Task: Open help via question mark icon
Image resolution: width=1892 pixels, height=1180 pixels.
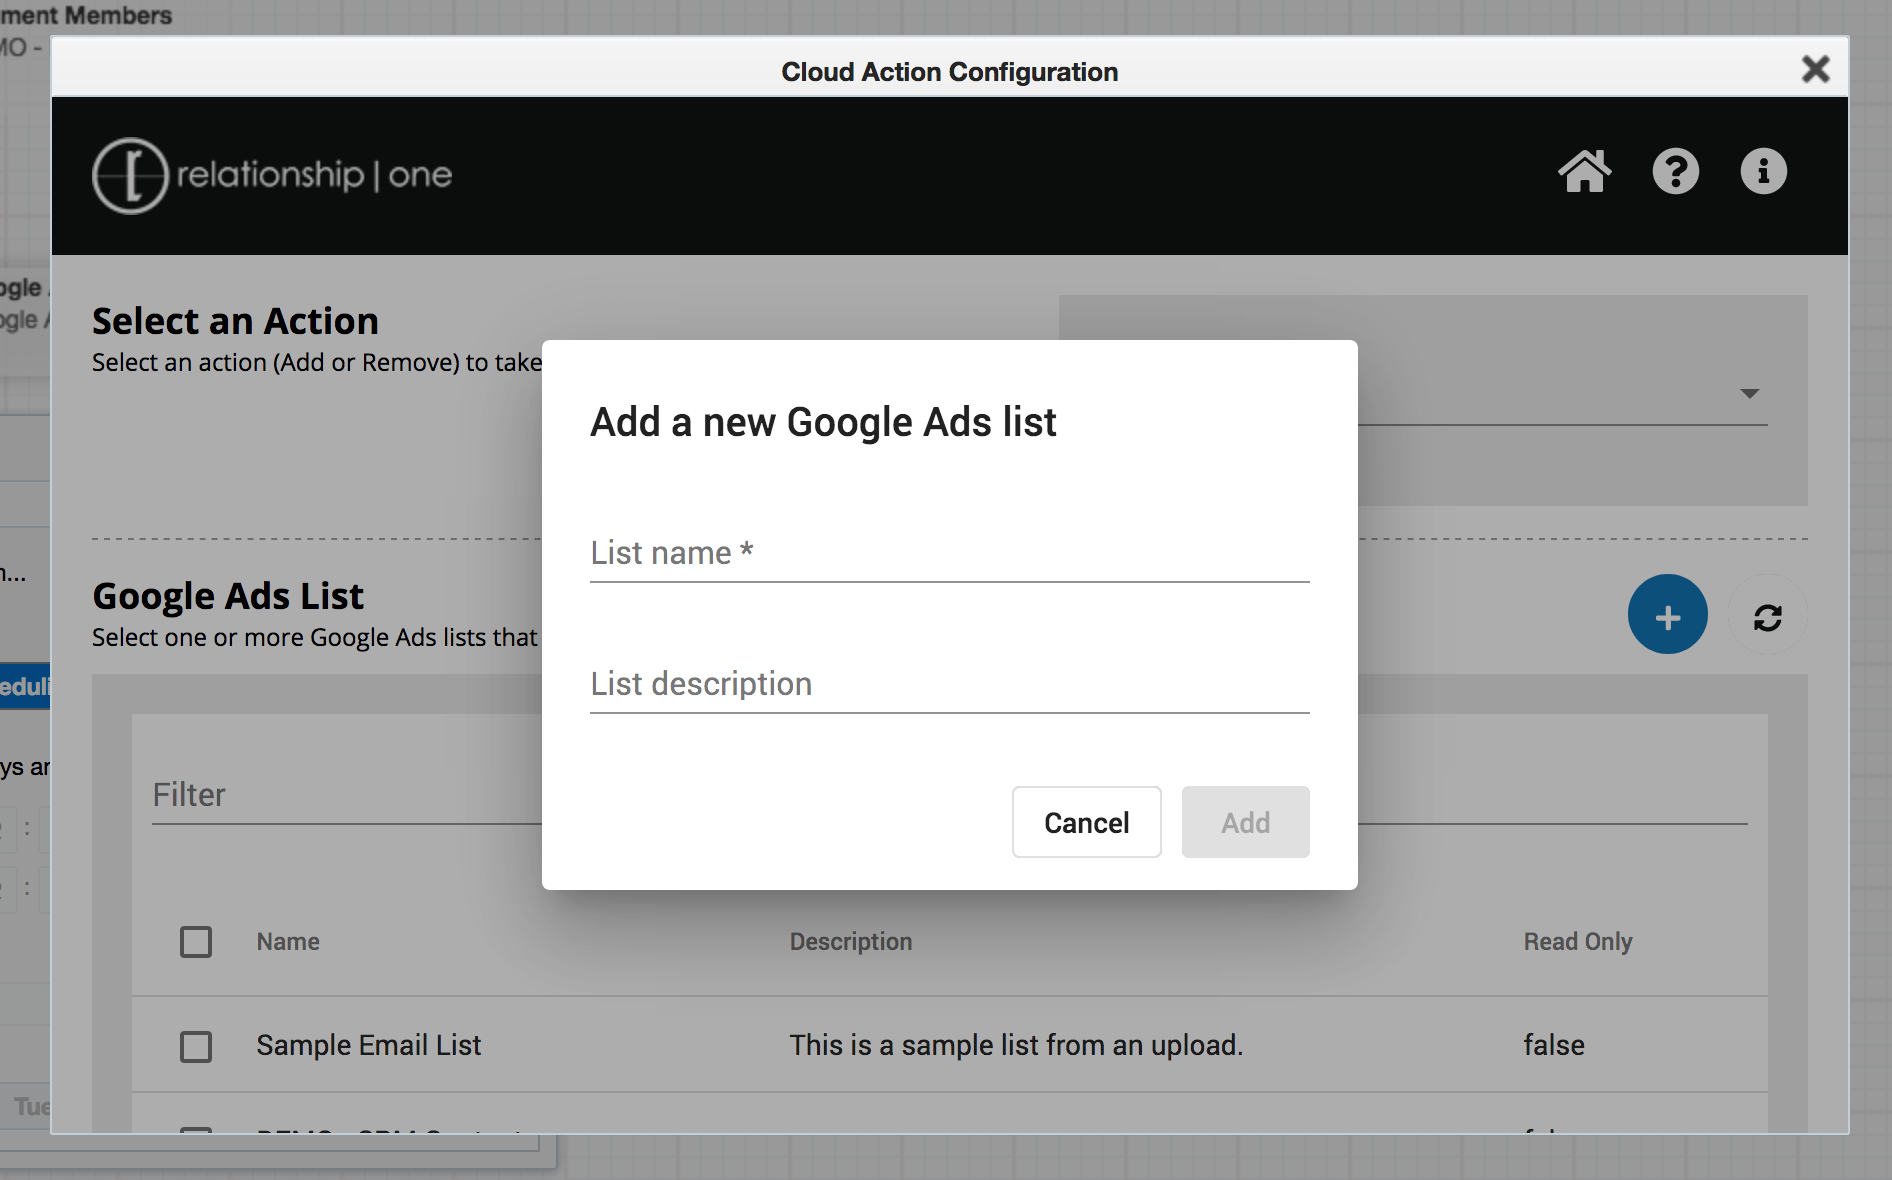Action: [1675, 171]
